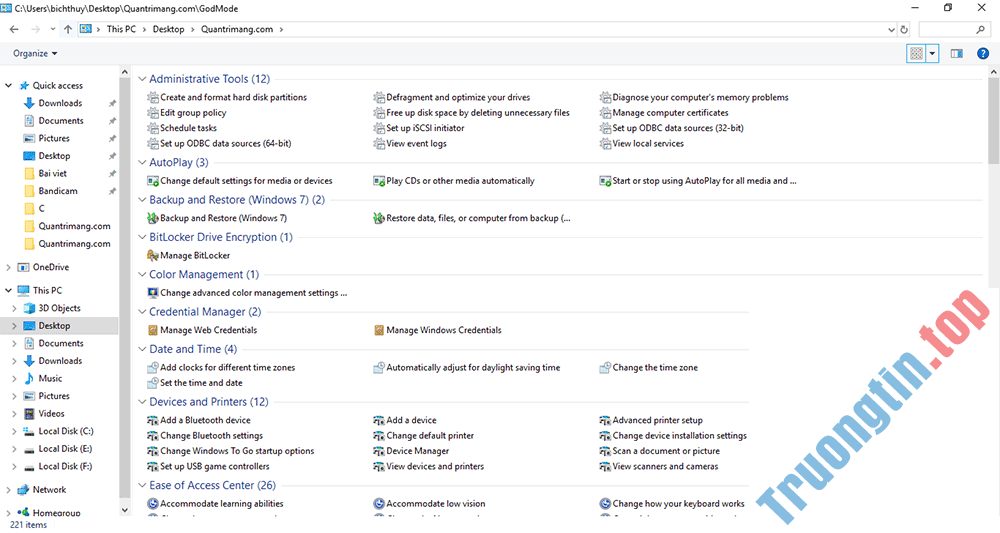Open the view options dropdown arrow
Image resolution: width=1000 pixels, height=533 pixels.
point(932,54)
